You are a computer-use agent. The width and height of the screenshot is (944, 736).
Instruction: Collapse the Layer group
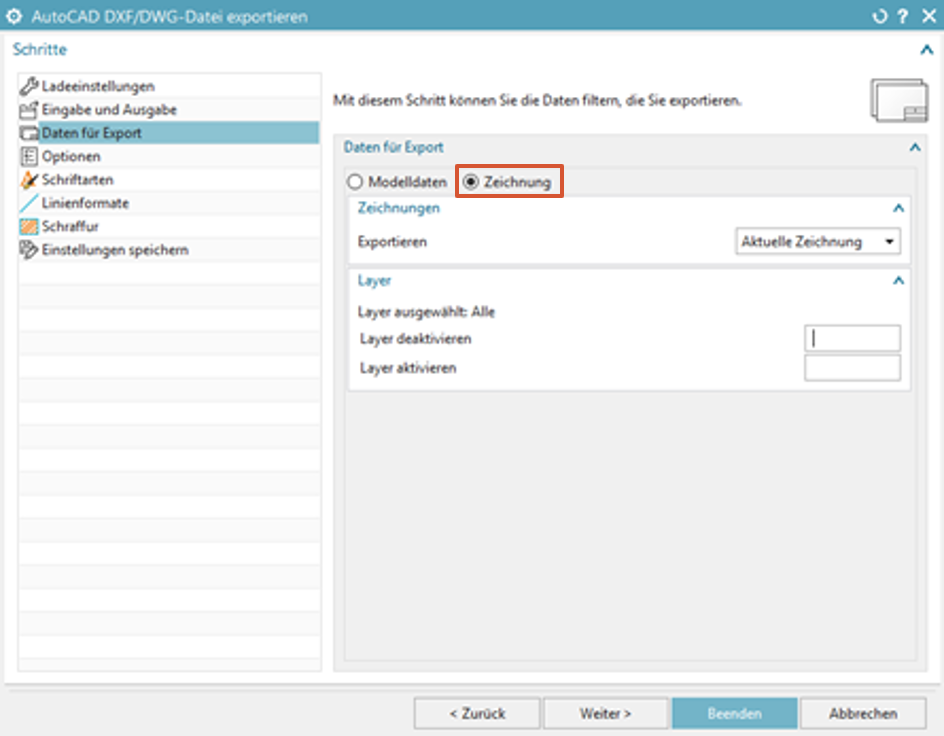[898, 282]
